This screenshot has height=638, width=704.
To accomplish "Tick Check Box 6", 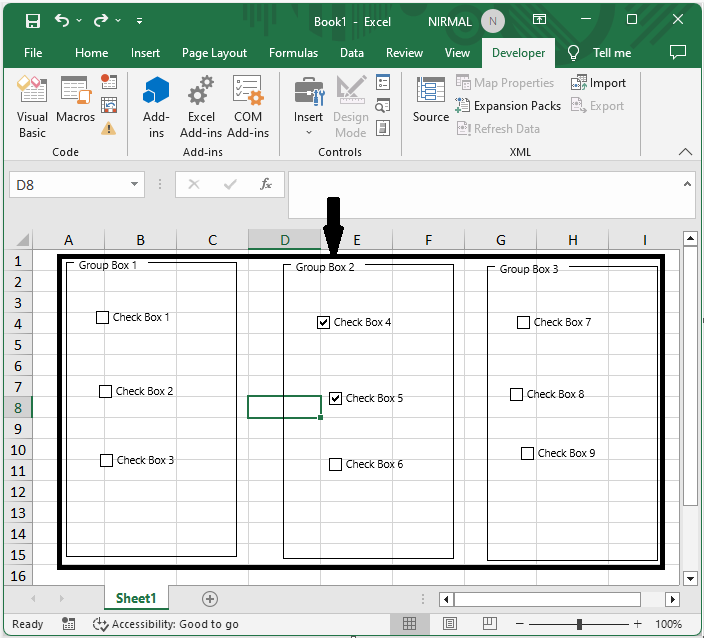I will [x=335, y=464].
